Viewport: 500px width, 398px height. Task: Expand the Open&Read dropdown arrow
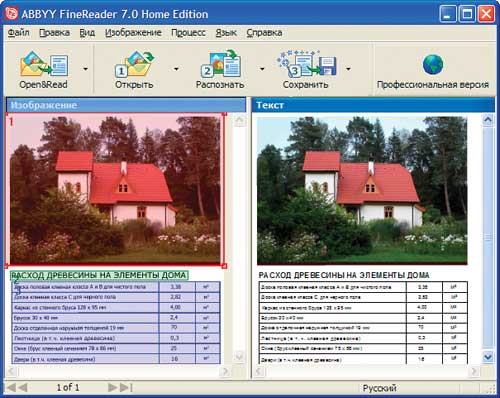(85, 69)
